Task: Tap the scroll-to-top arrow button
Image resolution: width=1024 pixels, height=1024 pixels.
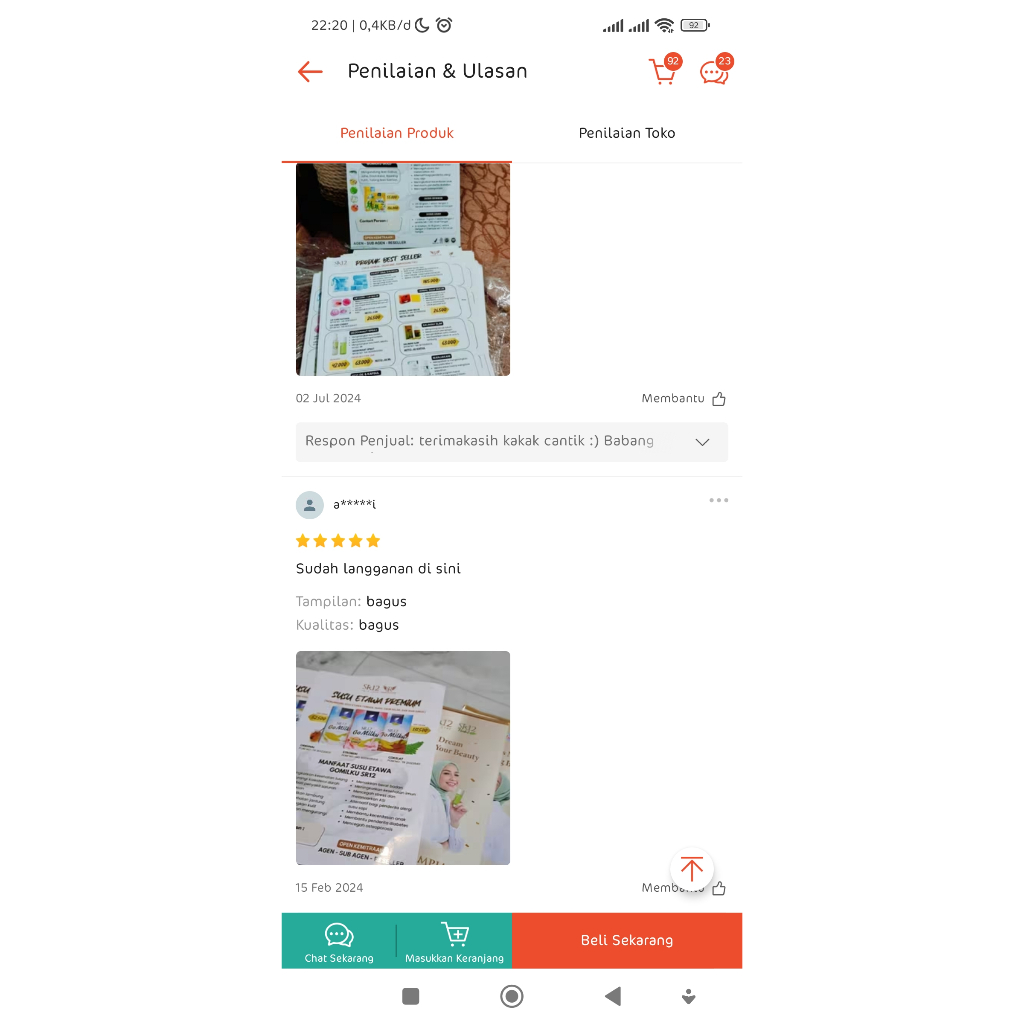Action: [x=692, y=869]
